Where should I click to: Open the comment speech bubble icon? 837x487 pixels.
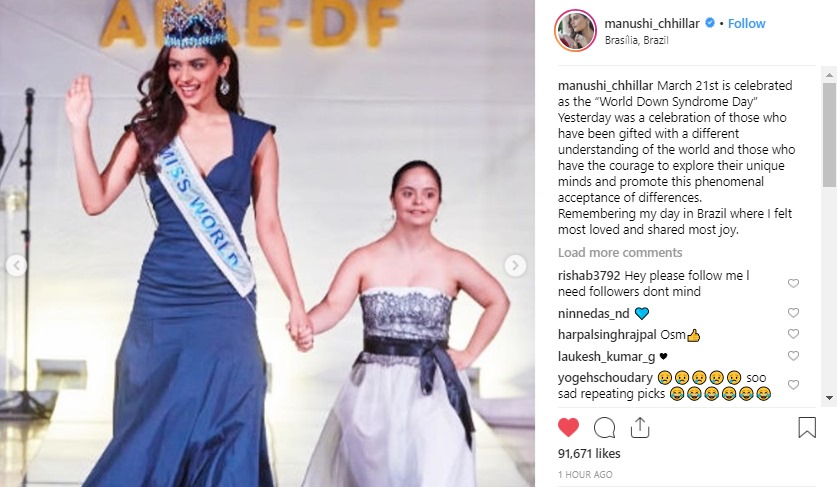[604, 428]
